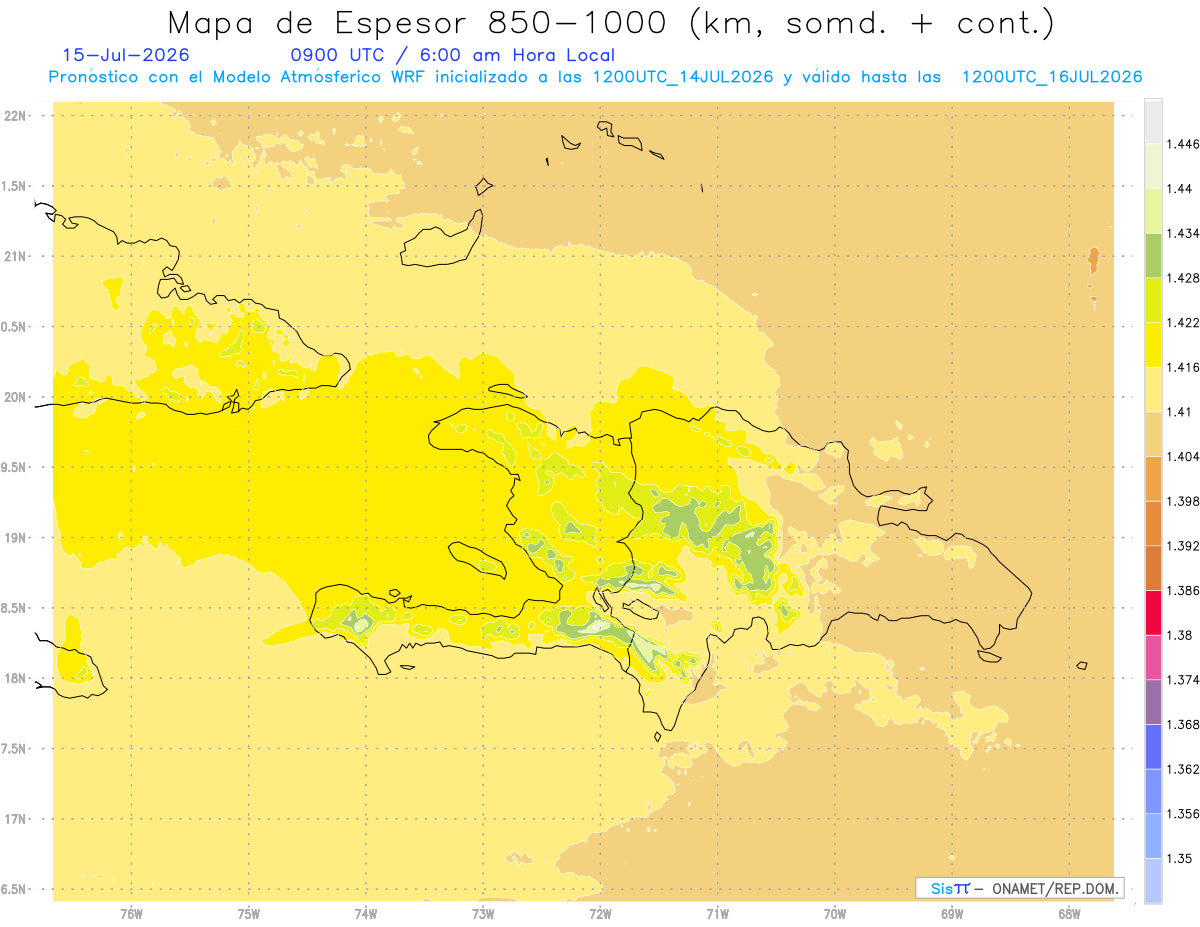The height and width of the screenshot is (927, 1200).
Task: Pick the pink swatch between 1.374 and 1.38
Action: click(x=1153, y=657)
